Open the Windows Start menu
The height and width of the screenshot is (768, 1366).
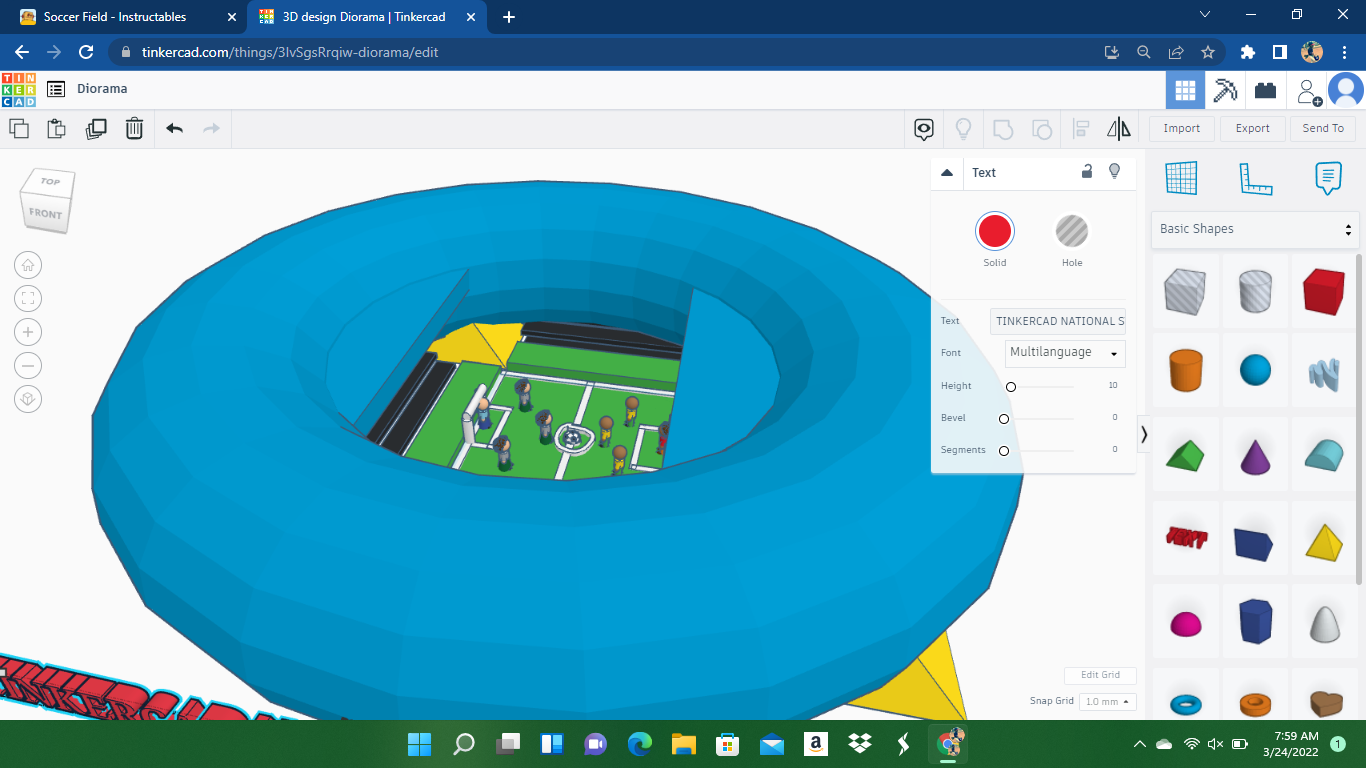(419, 744)
